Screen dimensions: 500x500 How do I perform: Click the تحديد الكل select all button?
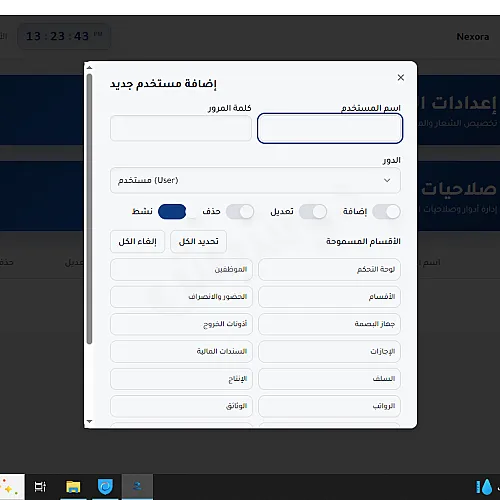[x=199, y=241]
